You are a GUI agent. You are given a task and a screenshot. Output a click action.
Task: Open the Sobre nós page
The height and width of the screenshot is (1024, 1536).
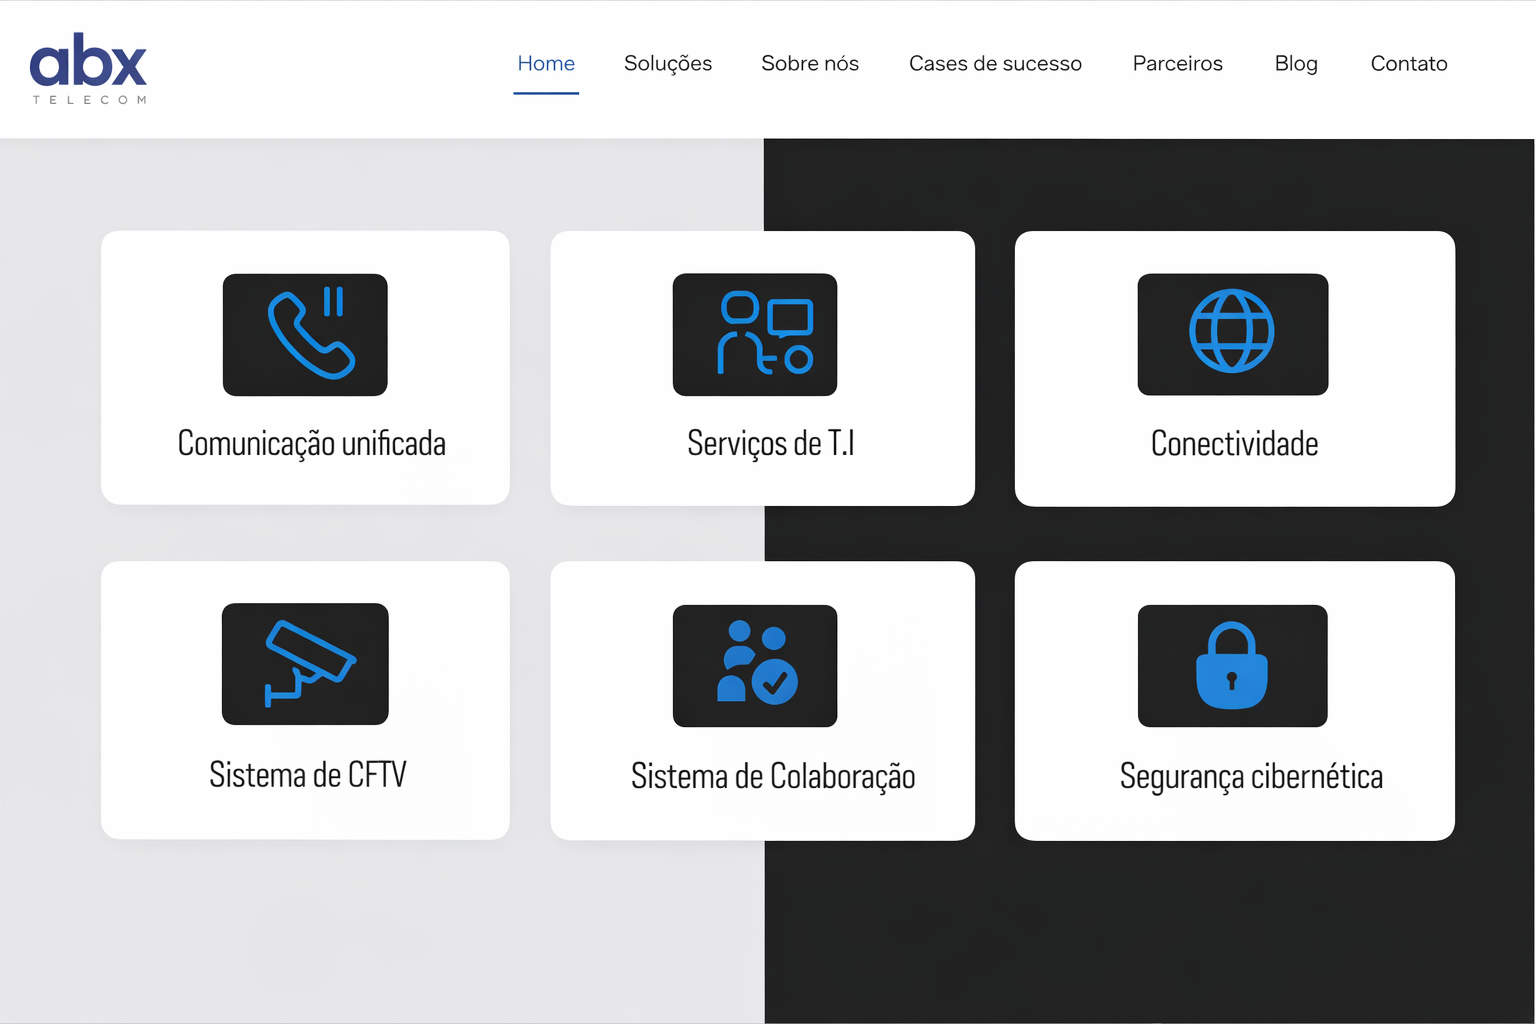[x=810, y=63]
